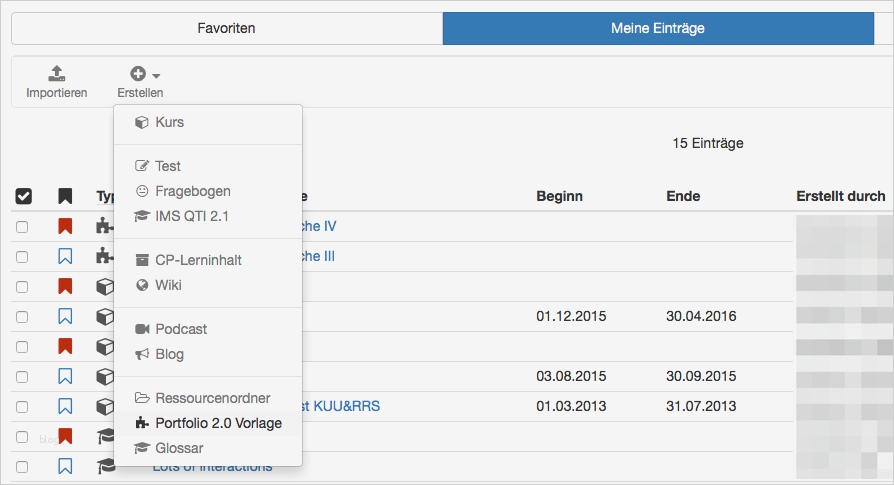Click the Importieren button label
894x485 pixels.
(x=56, y=93)
